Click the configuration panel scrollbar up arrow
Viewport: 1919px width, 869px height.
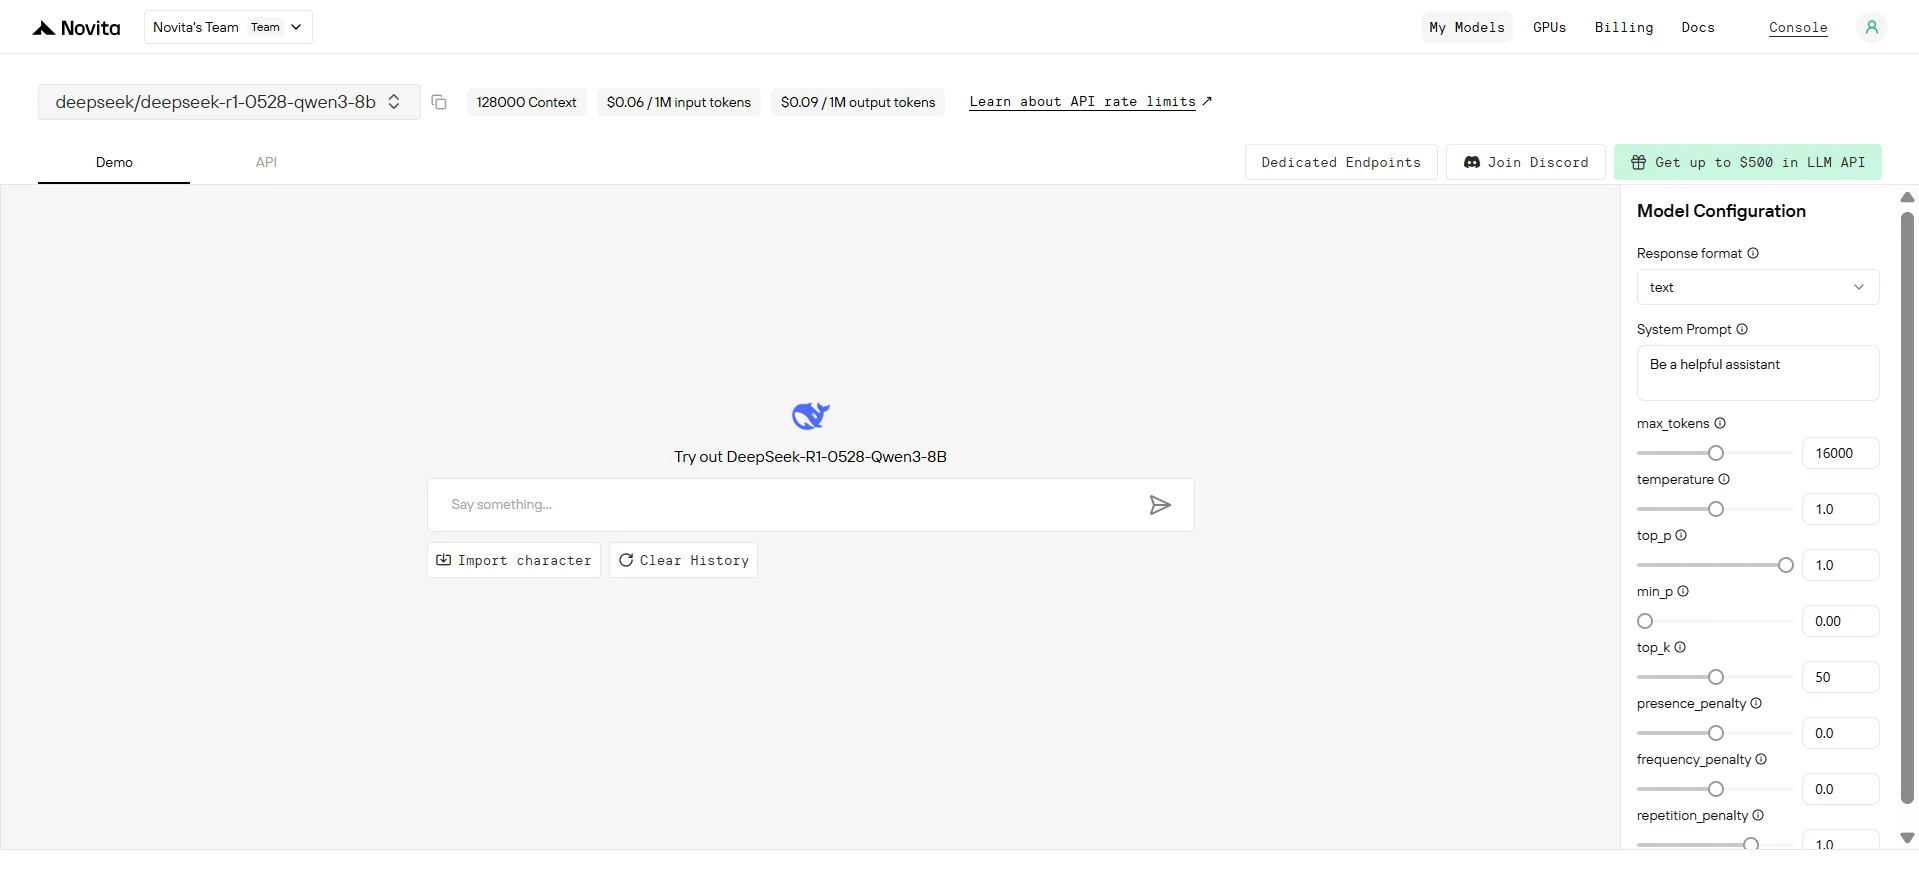1907,197
